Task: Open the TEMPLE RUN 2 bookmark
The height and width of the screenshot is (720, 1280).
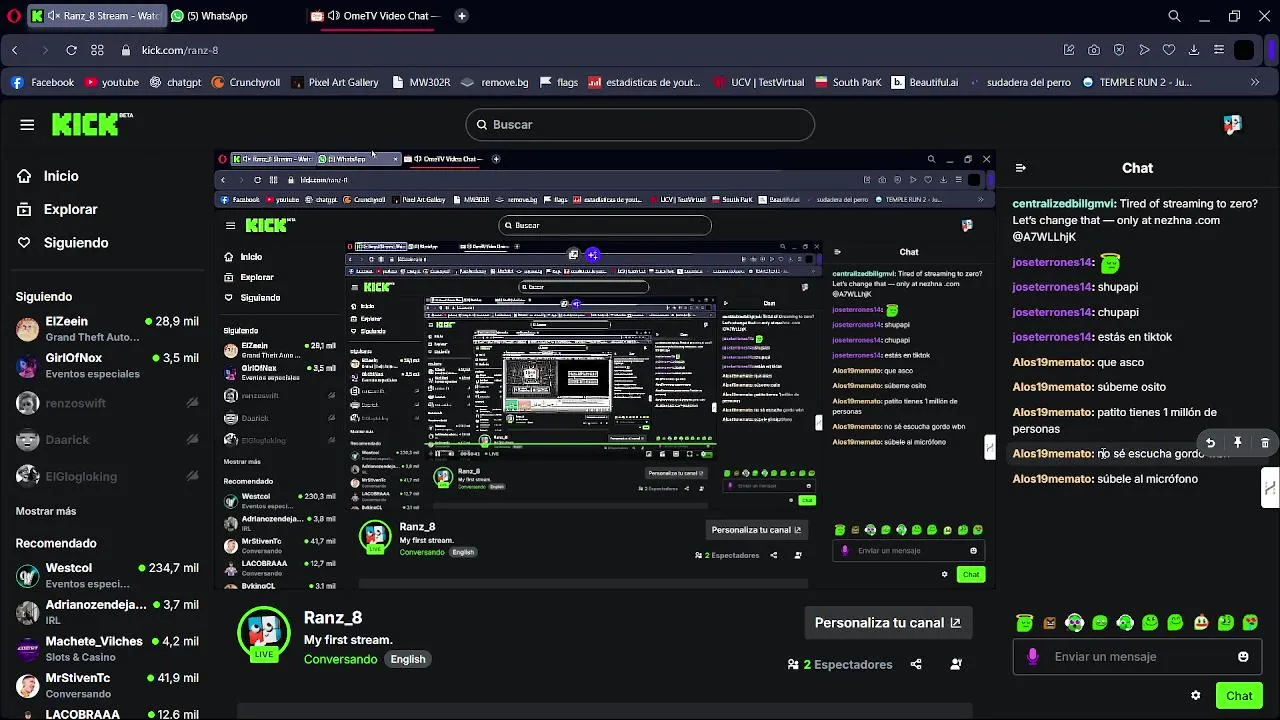Action: tap(1136, 82)
